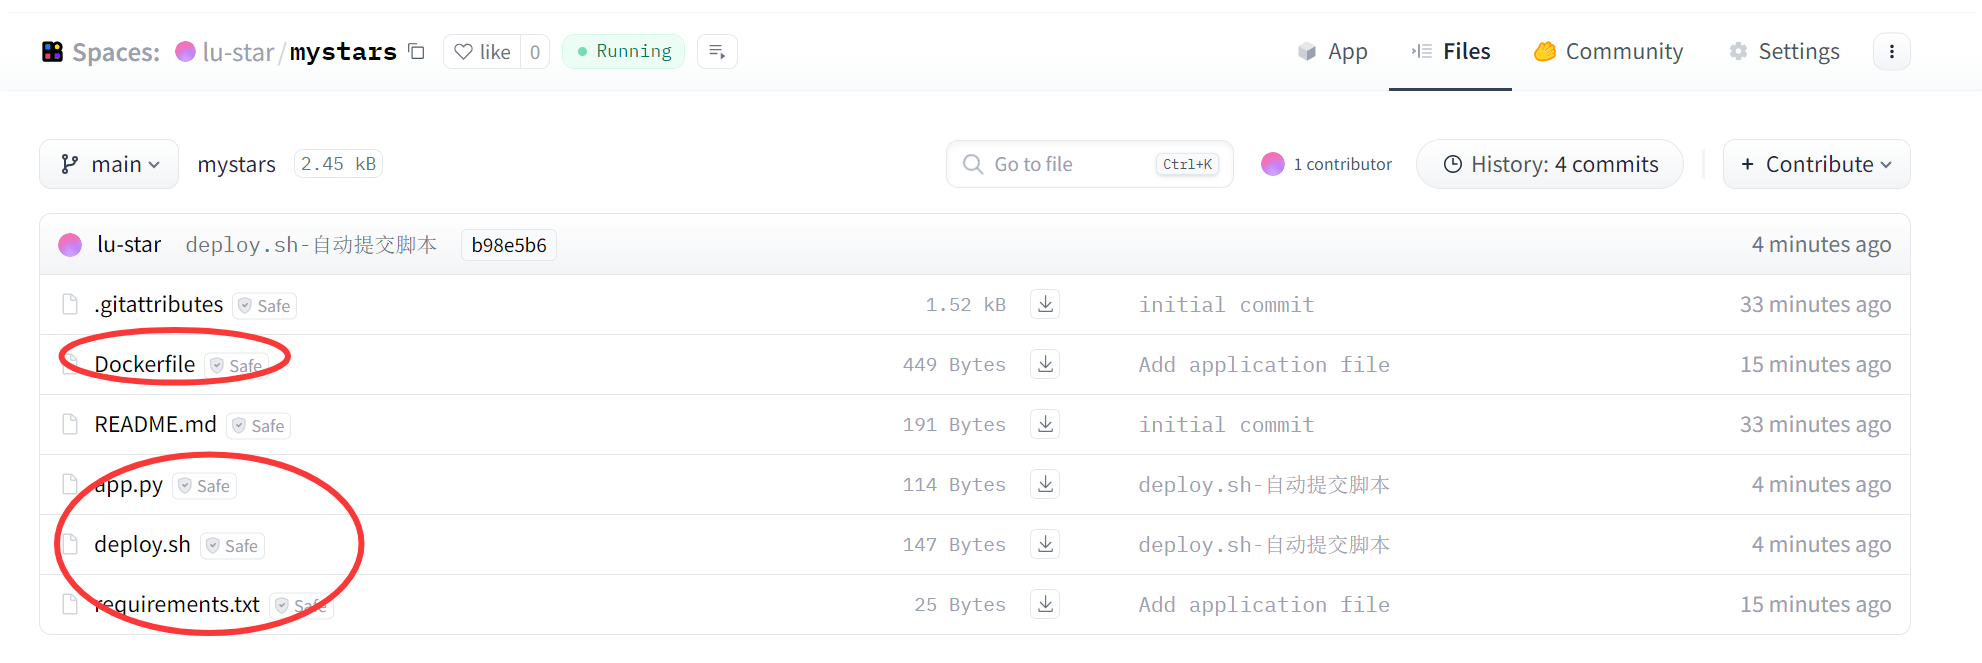Download the .gitattributes file
Screen dimensions: 1982x663
[1045, 304]
